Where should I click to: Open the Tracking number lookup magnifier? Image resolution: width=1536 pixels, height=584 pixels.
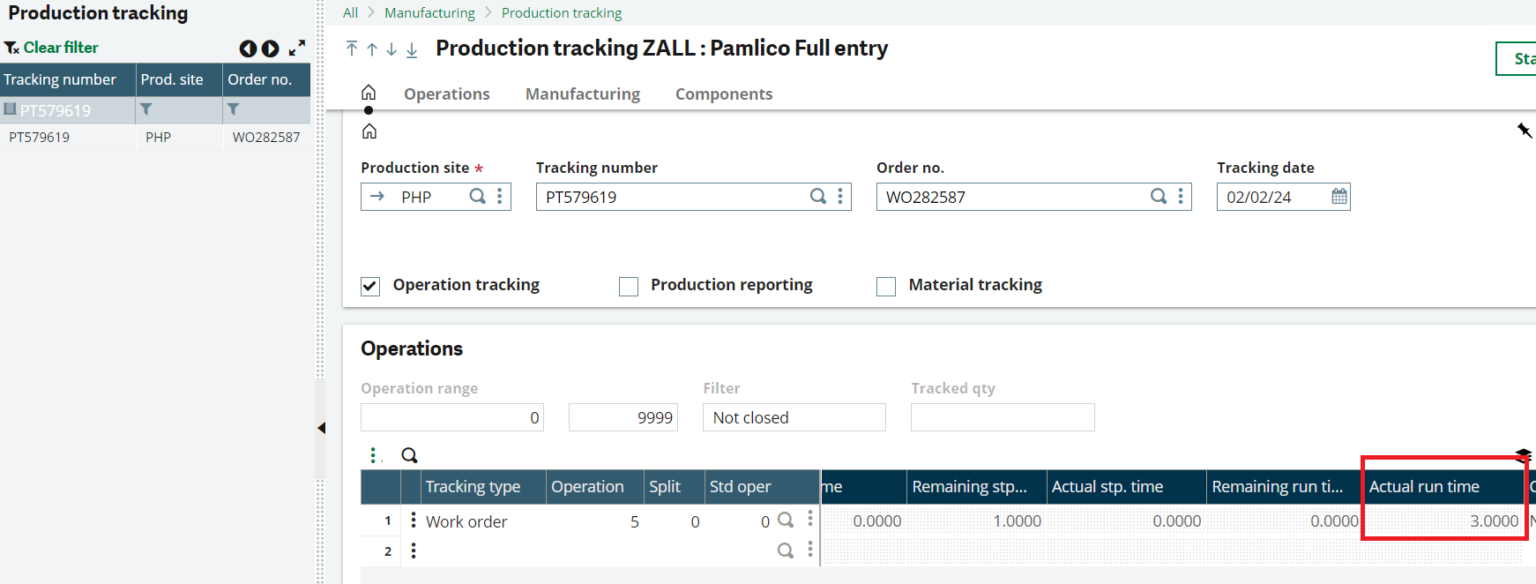click(x=818, y=196)
